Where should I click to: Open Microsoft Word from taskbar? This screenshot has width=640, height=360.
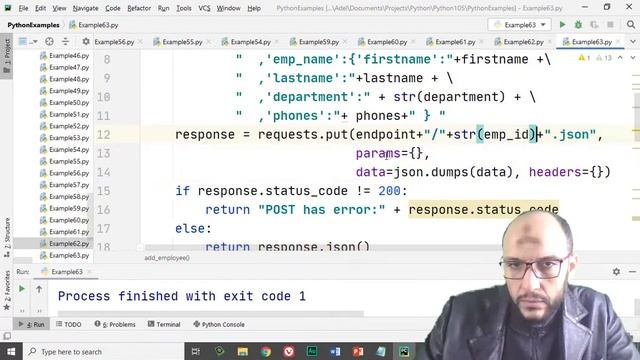click(x=335, y=351)
